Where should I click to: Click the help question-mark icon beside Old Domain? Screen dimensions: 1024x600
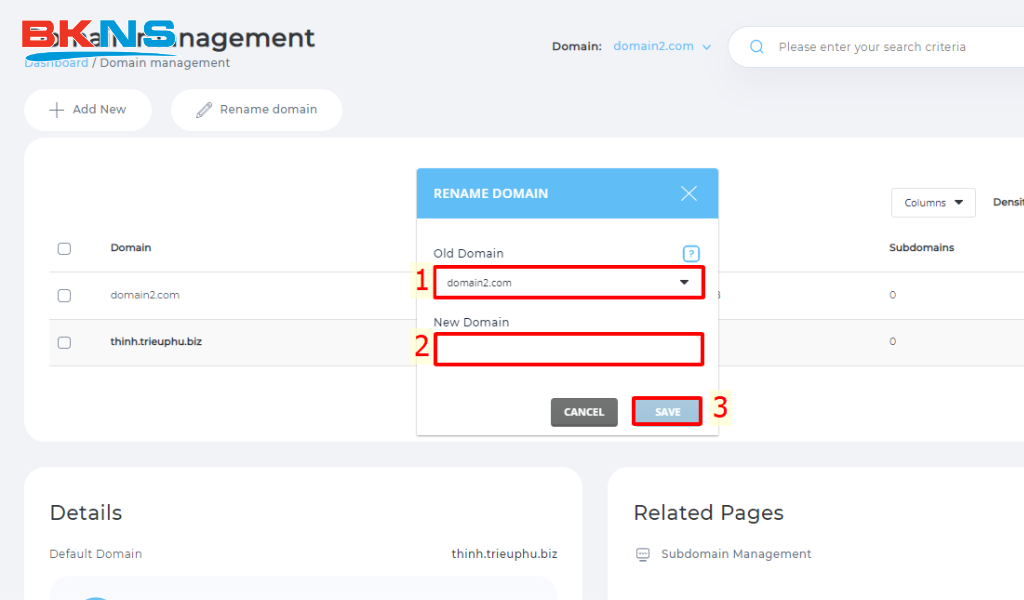coord(691,253)
